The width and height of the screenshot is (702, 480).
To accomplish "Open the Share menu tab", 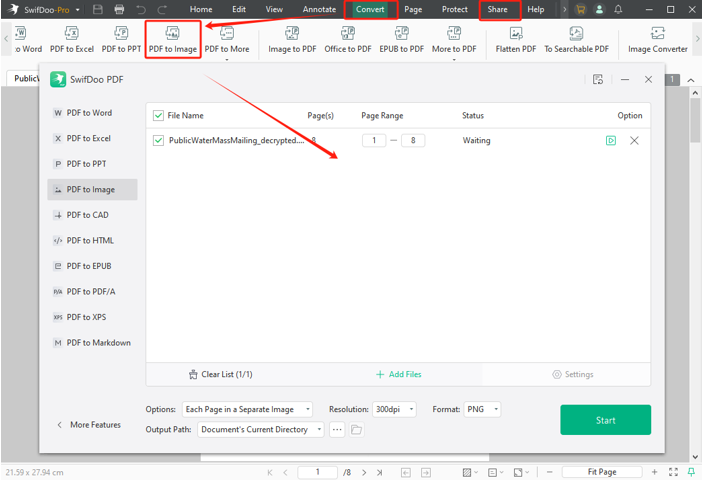I will (497, 9).
